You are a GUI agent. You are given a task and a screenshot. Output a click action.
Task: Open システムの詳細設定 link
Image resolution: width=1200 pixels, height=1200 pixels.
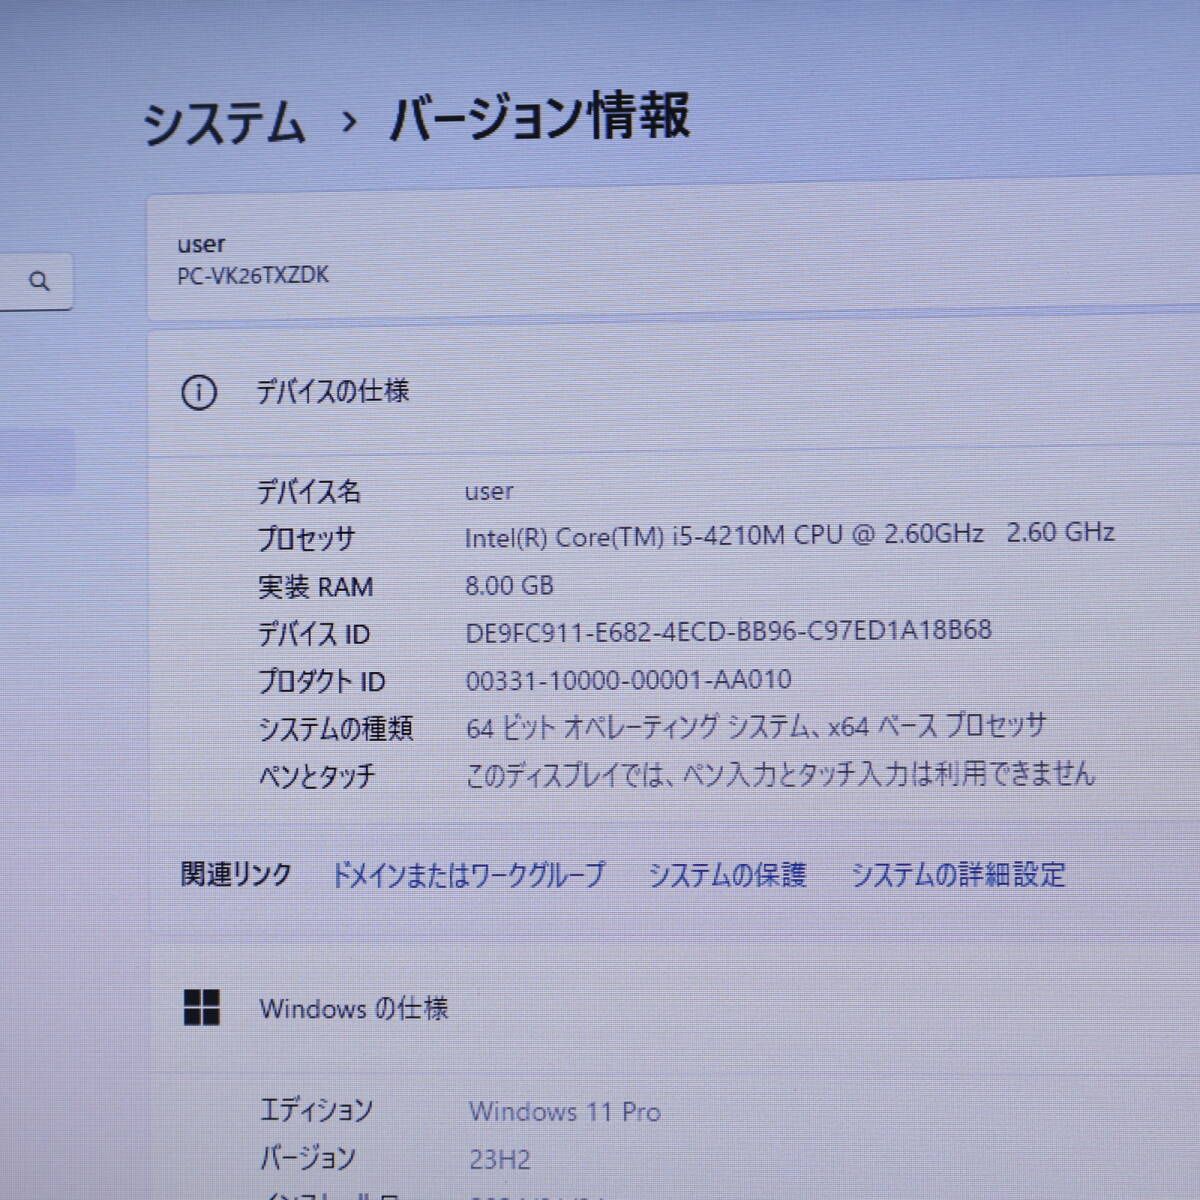tap(958, 875)
